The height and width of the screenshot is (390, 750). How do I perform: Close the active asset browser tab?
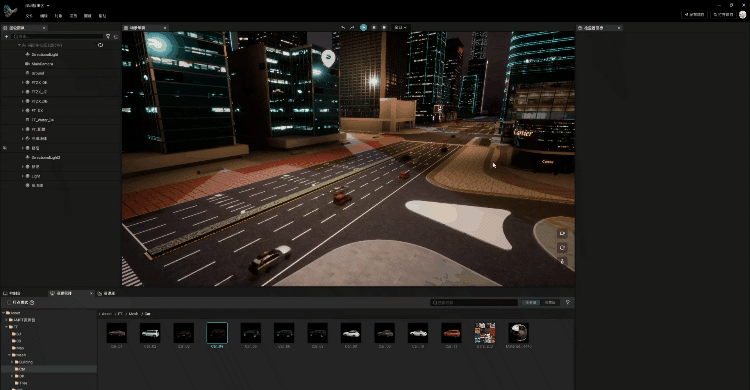tap(91, 293)
